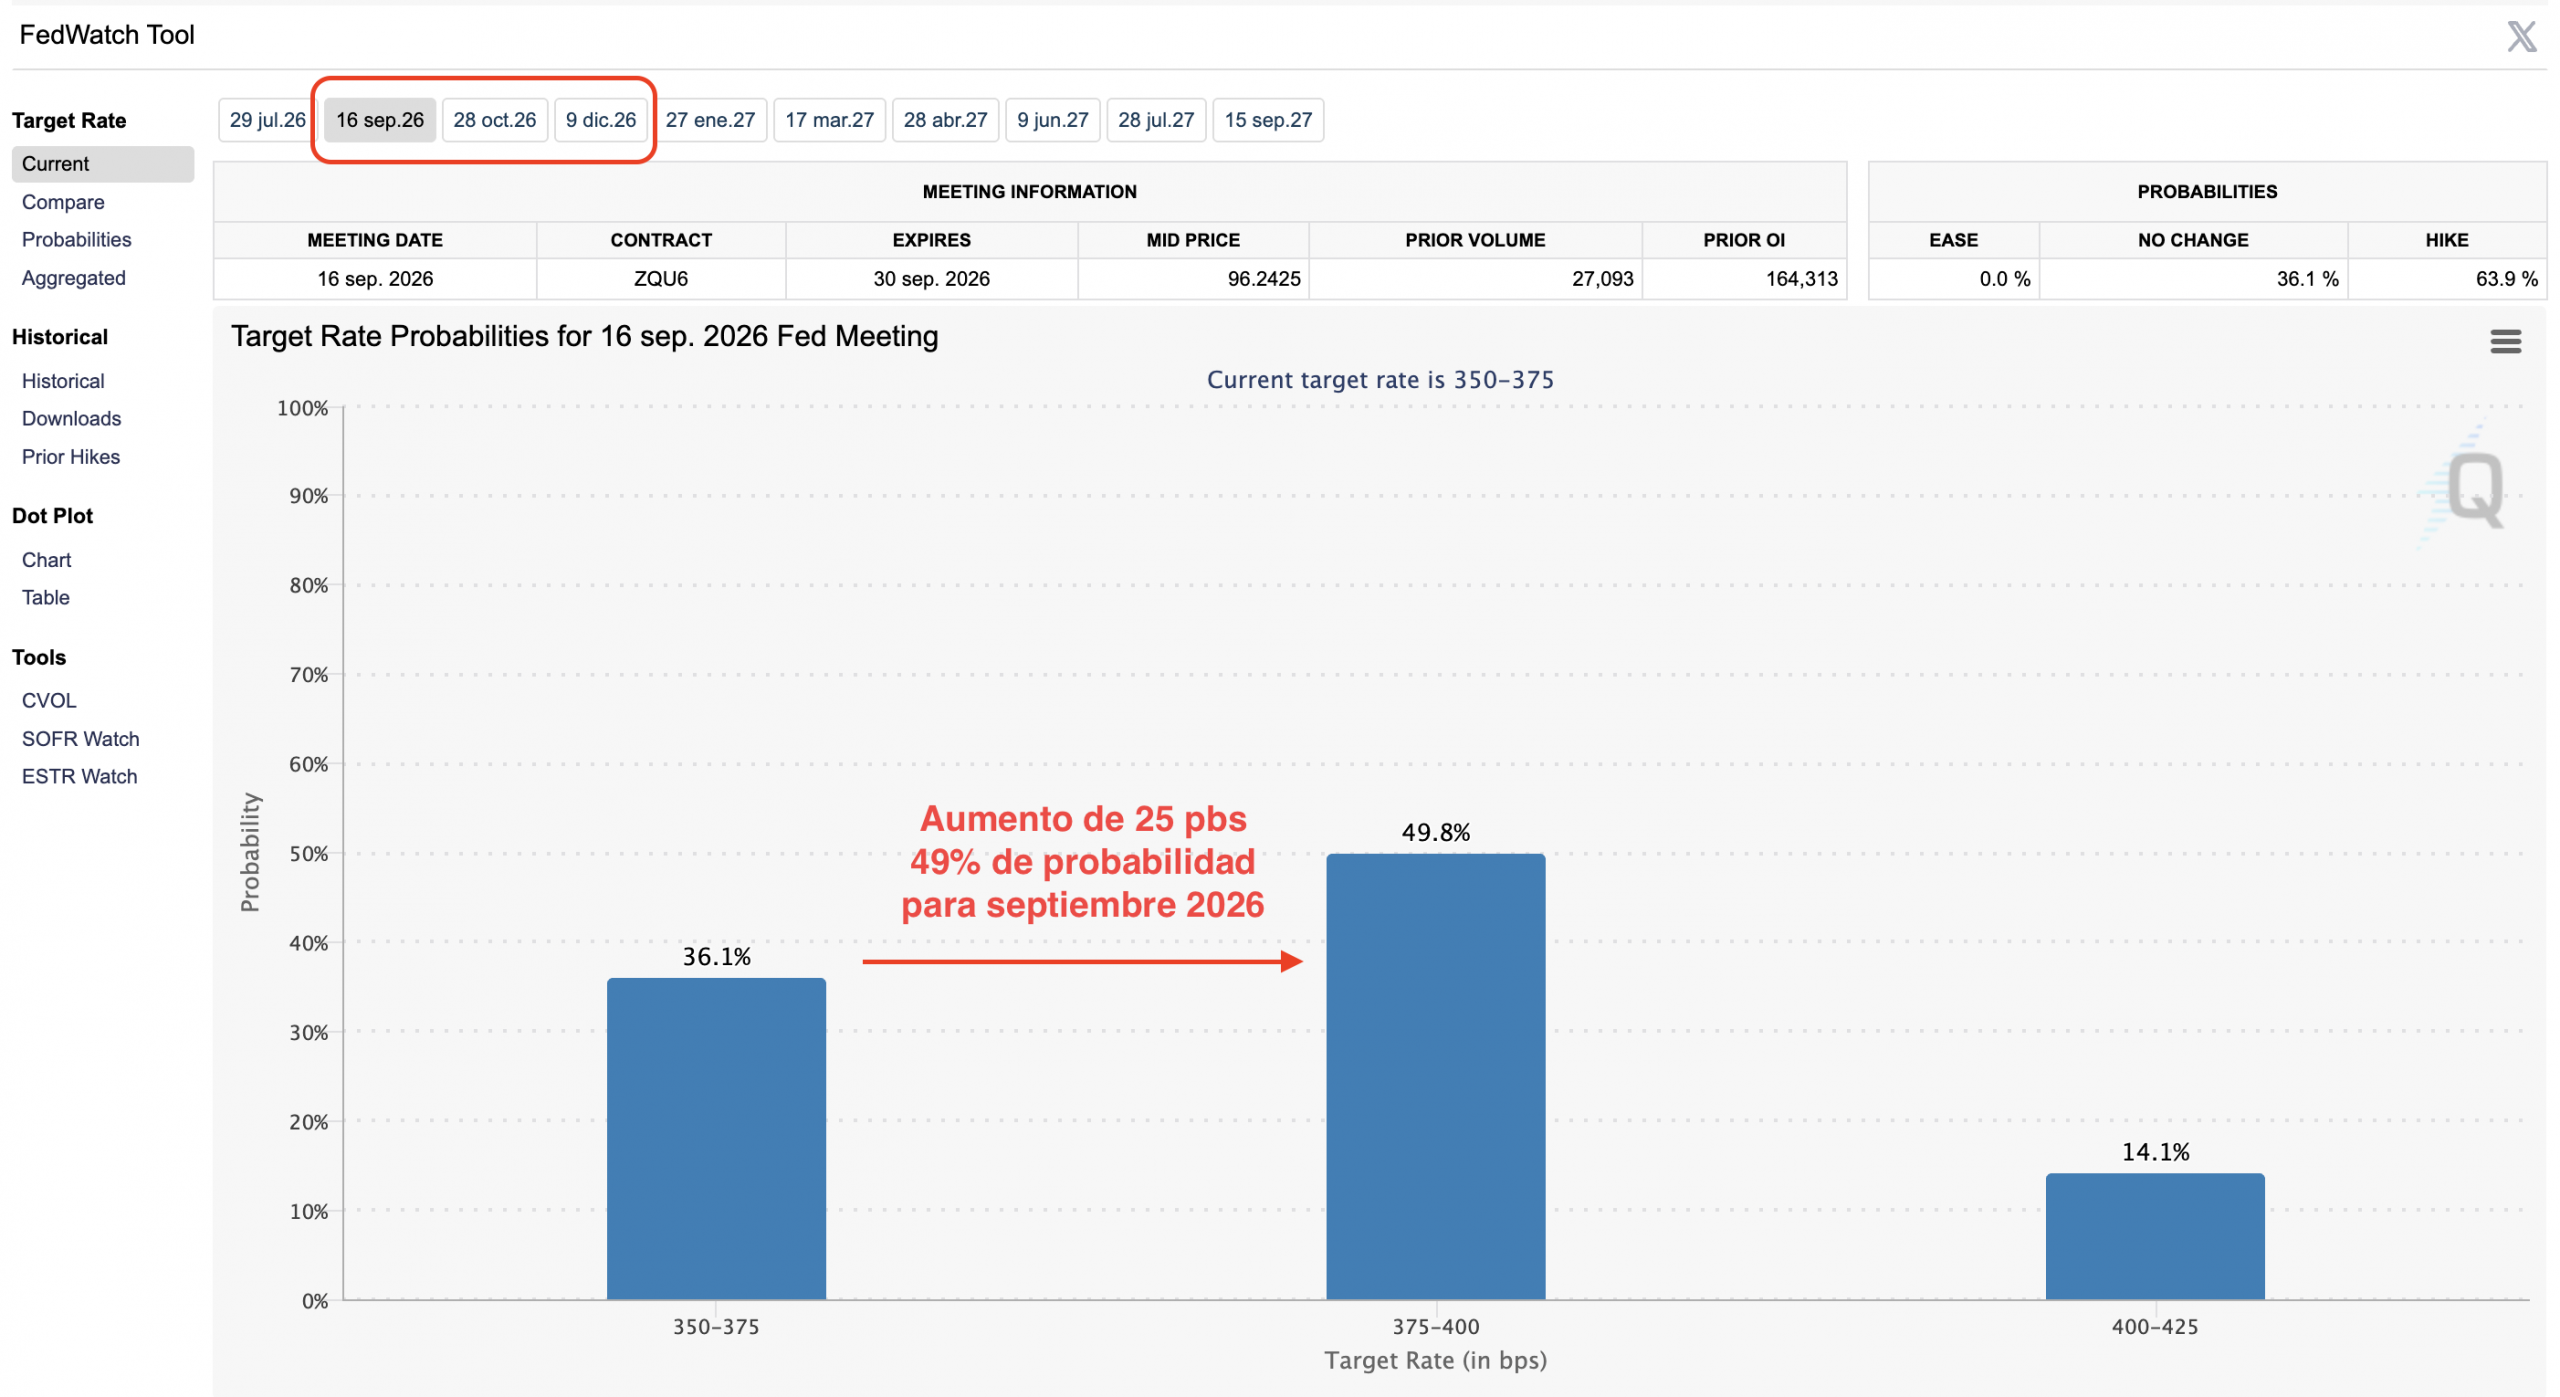This screenshot has width=2560, height=1397.
Task: Choose the 9 dic.26 meeting date
Action: click(x=600, y=120)
